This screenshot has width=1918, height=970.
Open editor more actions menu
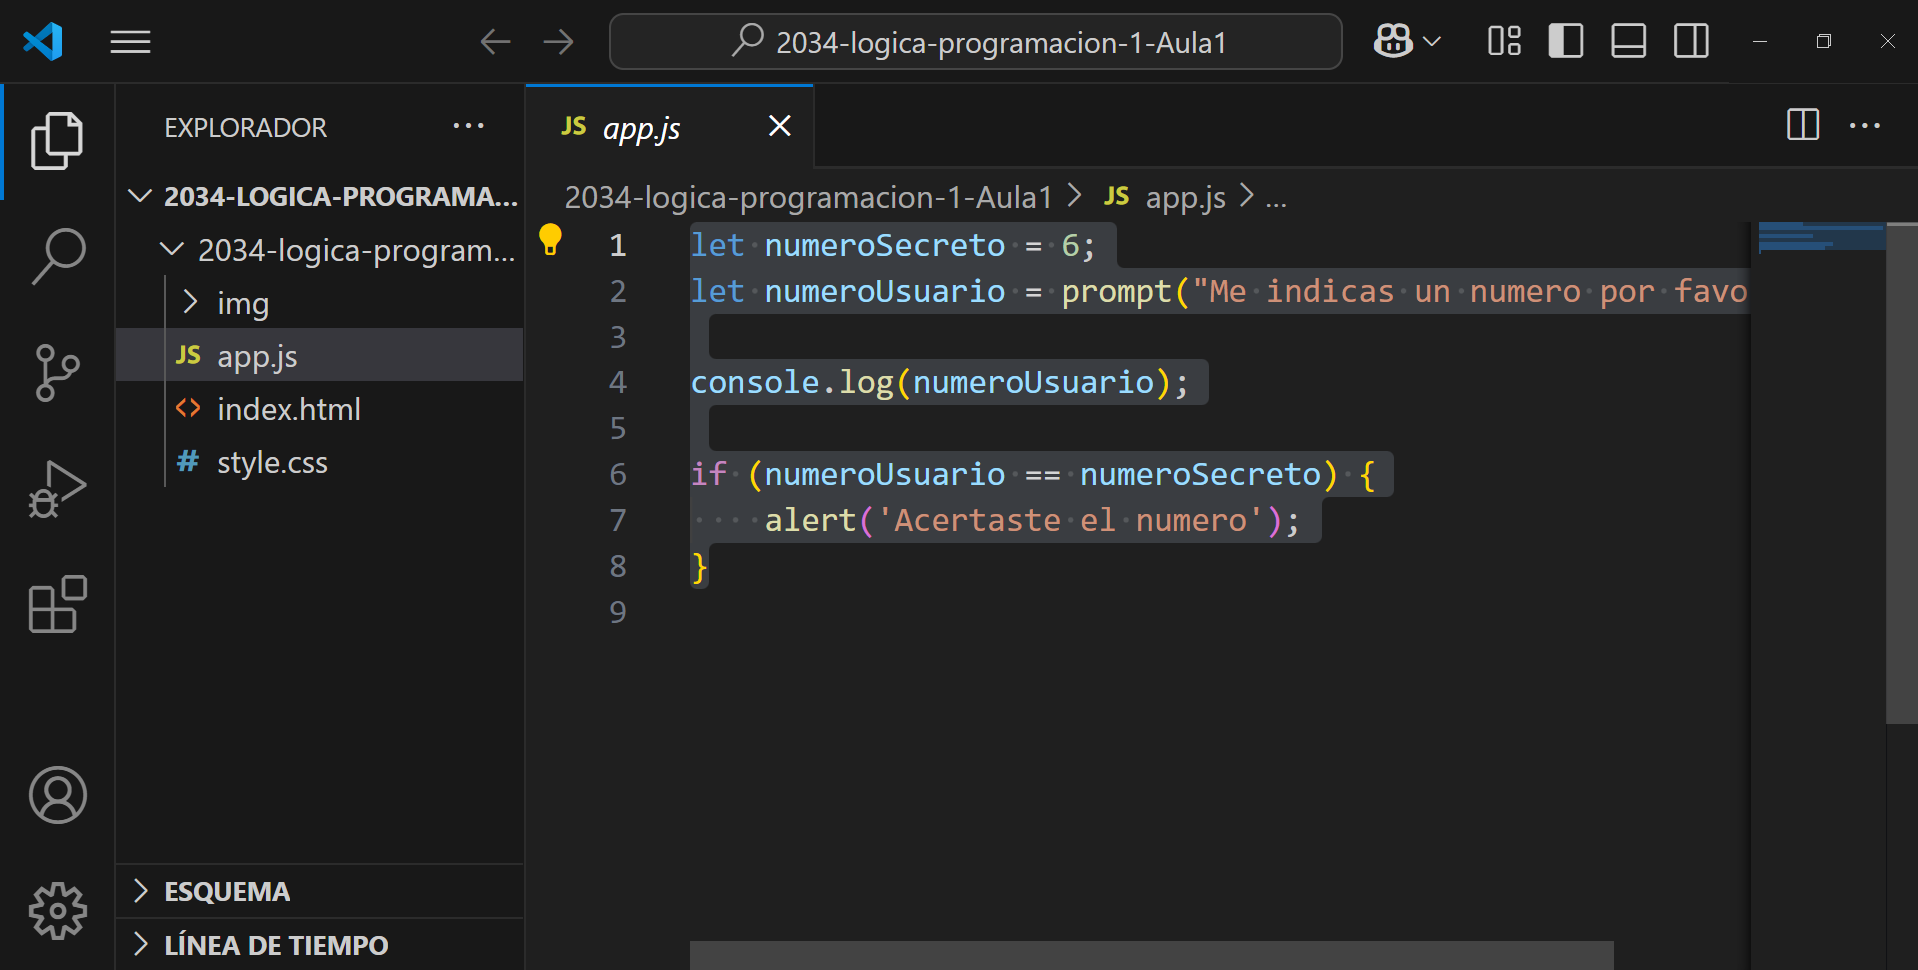pos(1865,125)
